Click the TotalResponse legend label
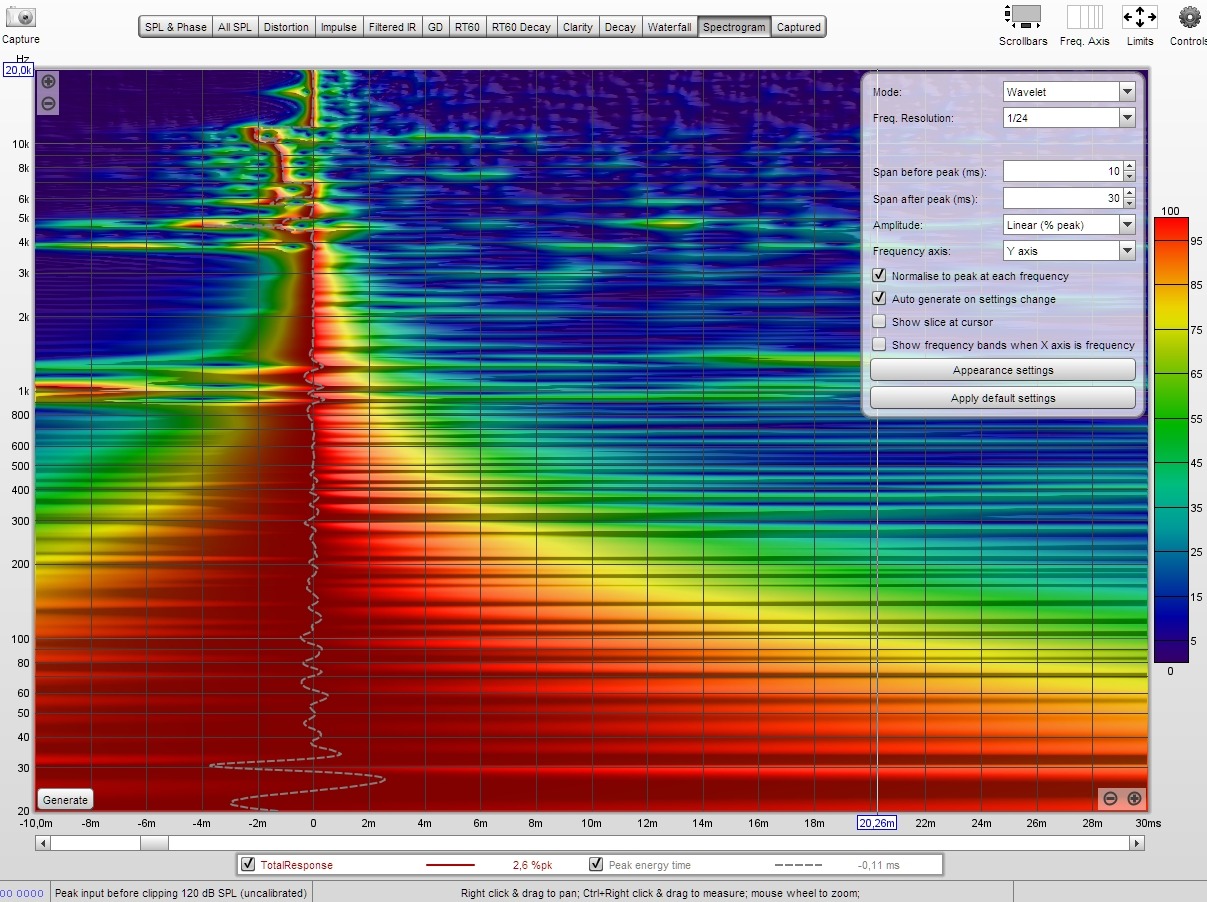1207x902 pixels. (297, 865)
